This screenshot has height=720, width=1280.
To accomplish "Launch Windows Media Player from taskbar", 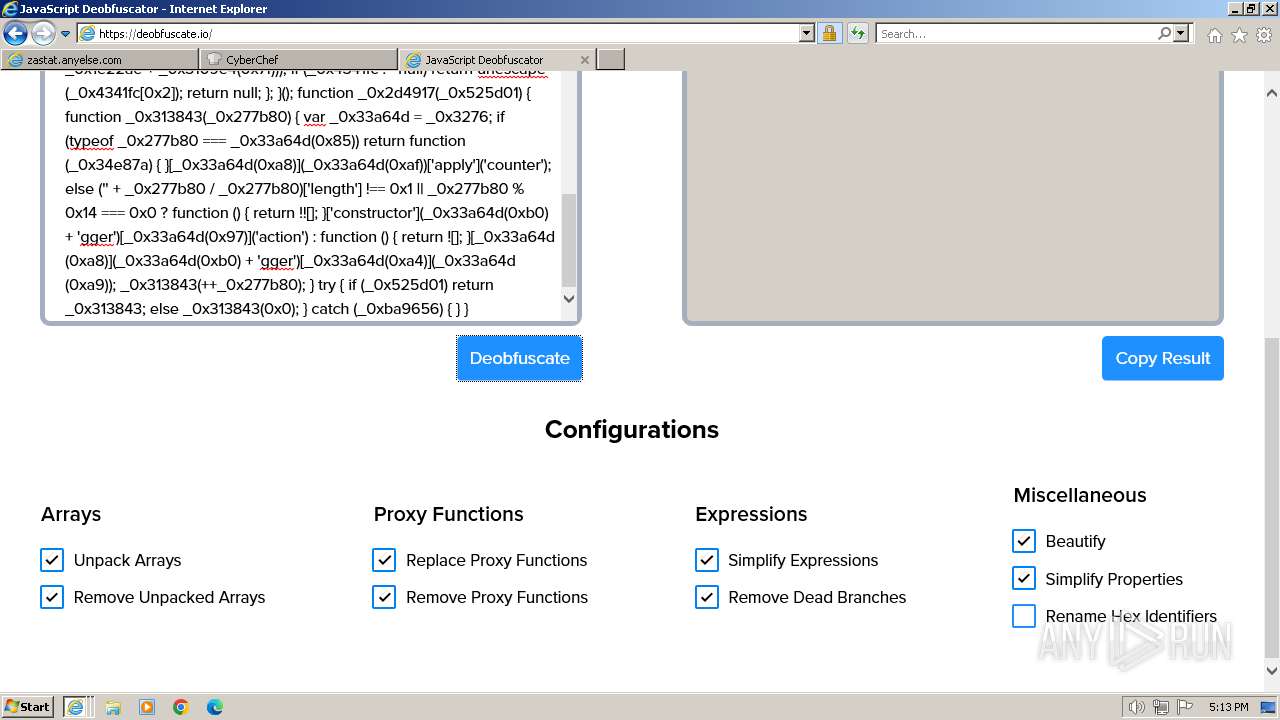I will 147,707.
